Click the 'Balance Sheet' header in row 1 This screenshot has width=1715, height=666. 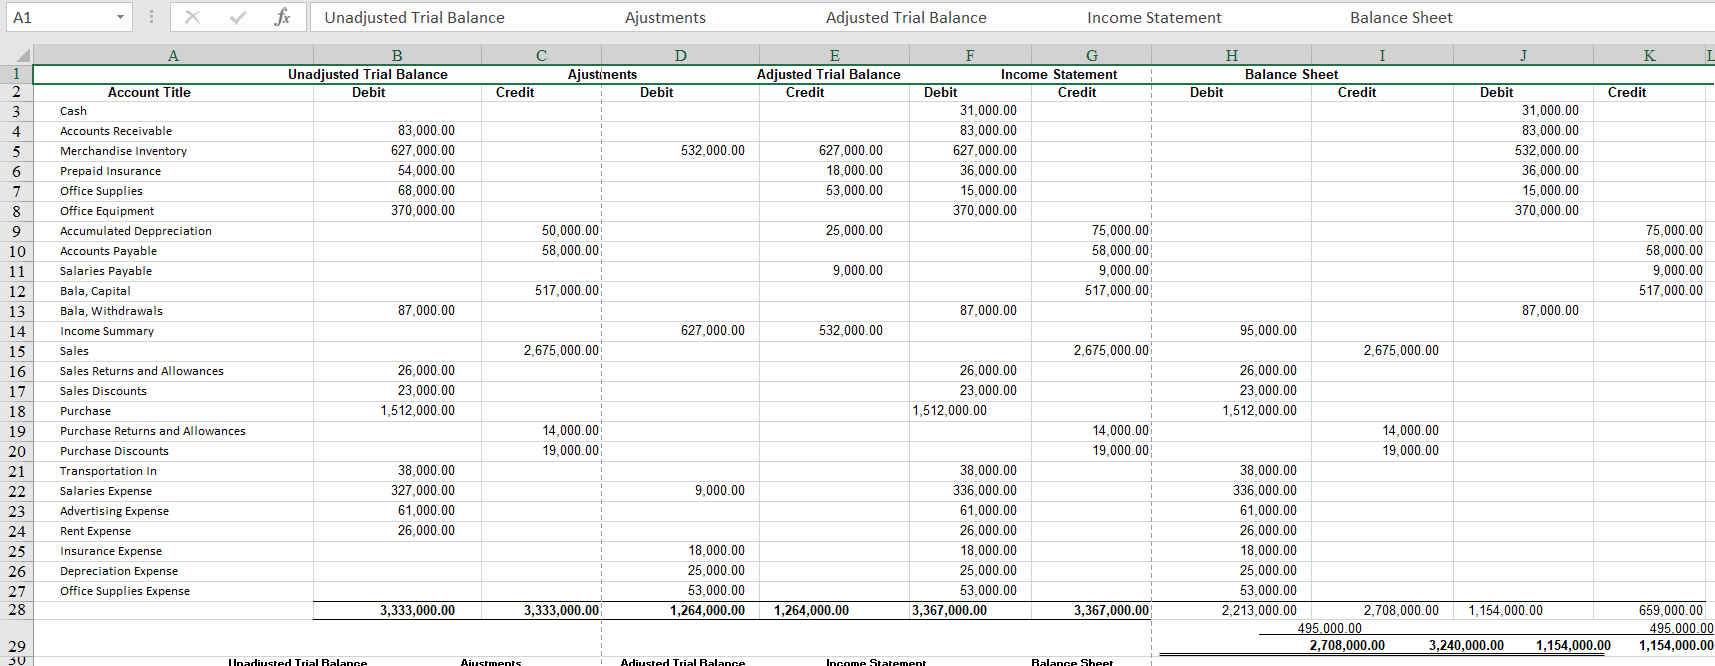pyautogui.click(x=1291, y=74)
